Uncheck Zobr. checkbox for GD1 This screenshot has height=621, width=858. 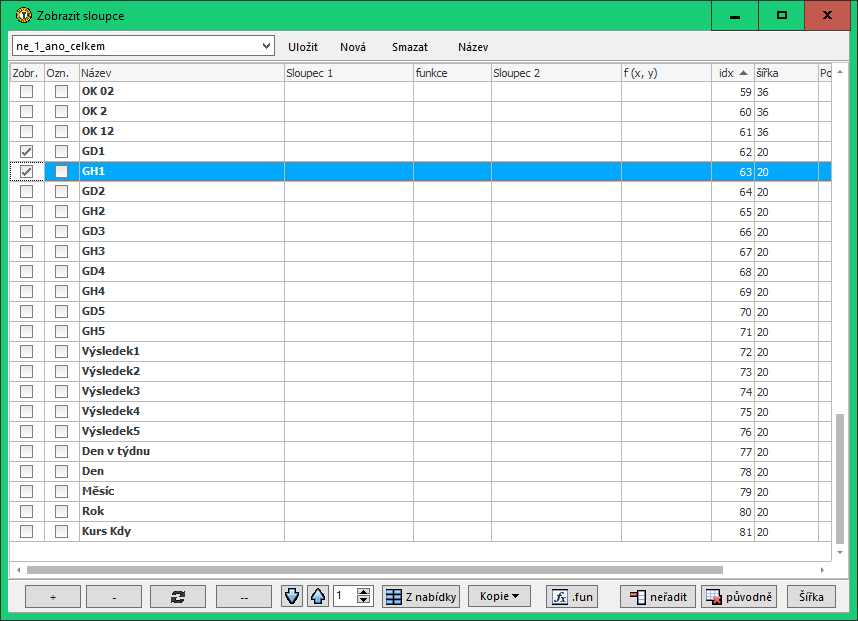pos(26,152)
